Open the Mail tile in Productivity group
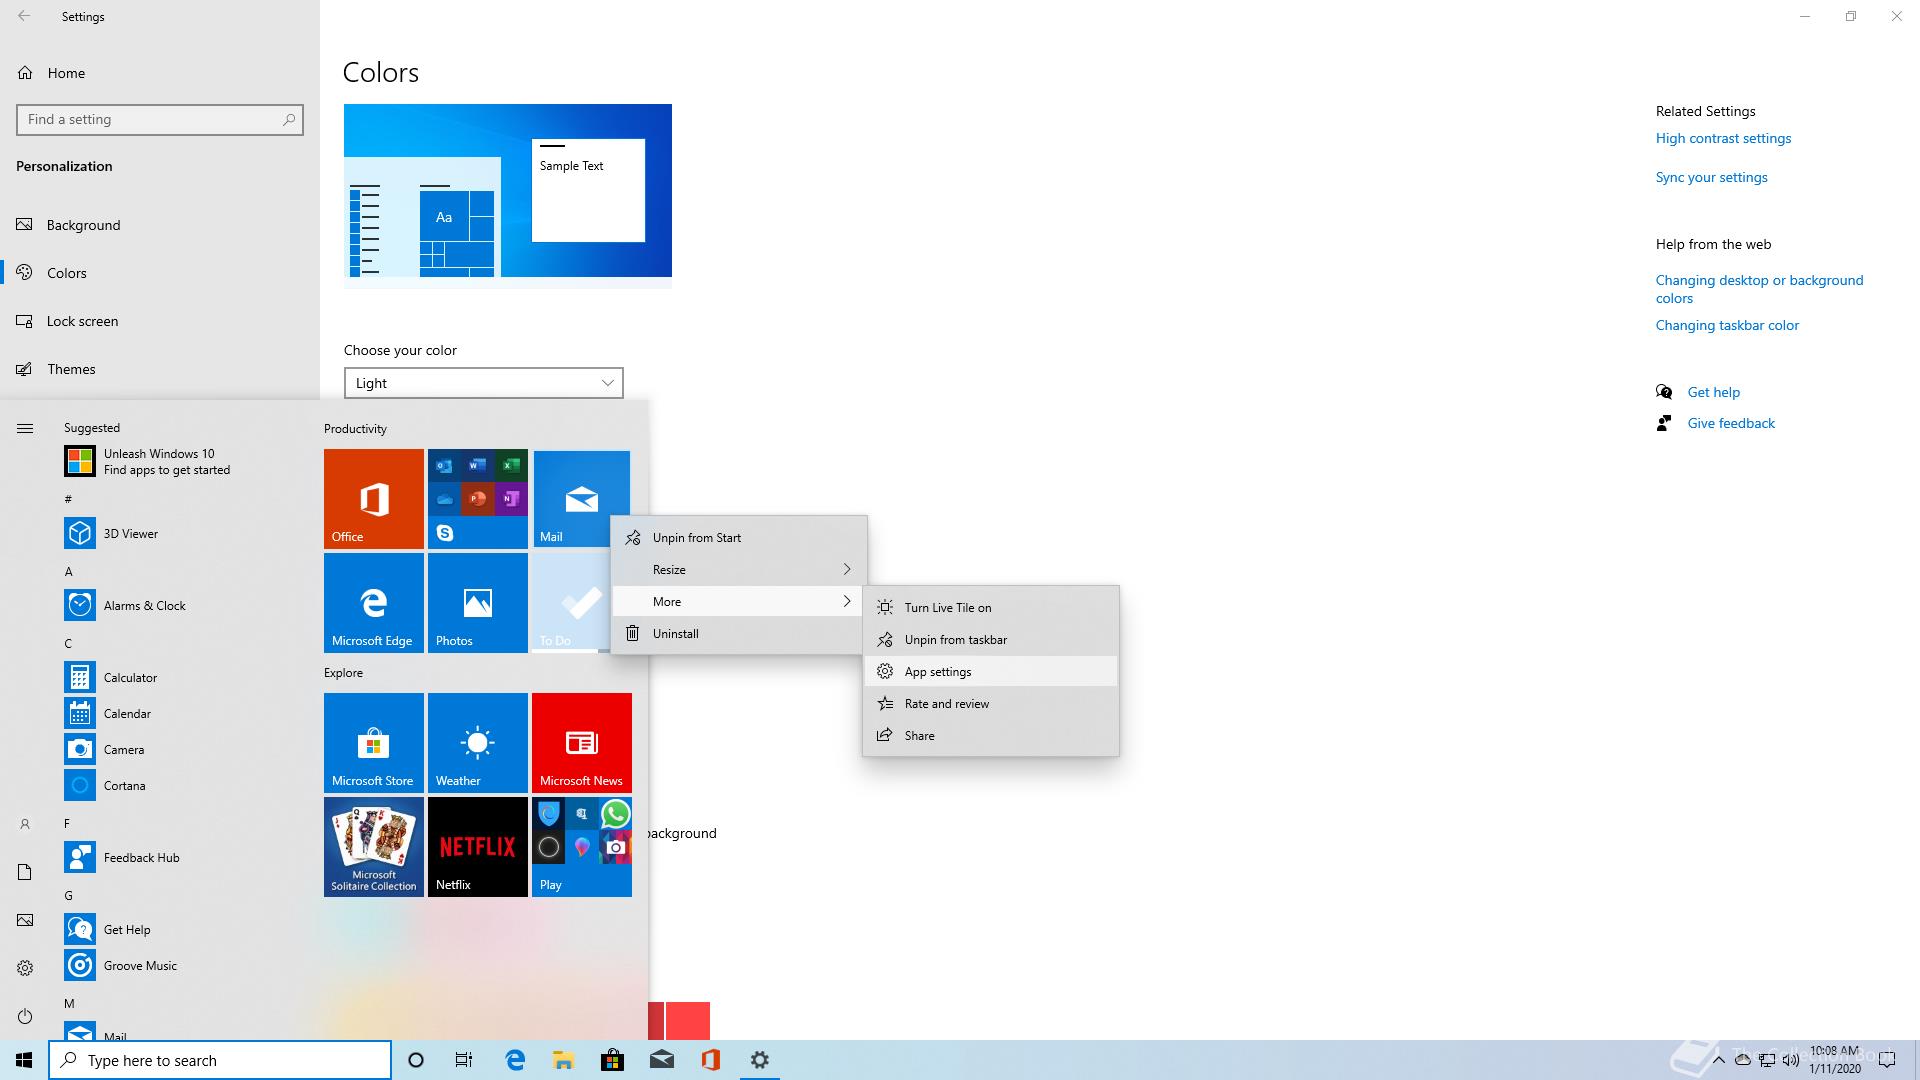This screenshot has width=1920, height=1080. (581, 499)
